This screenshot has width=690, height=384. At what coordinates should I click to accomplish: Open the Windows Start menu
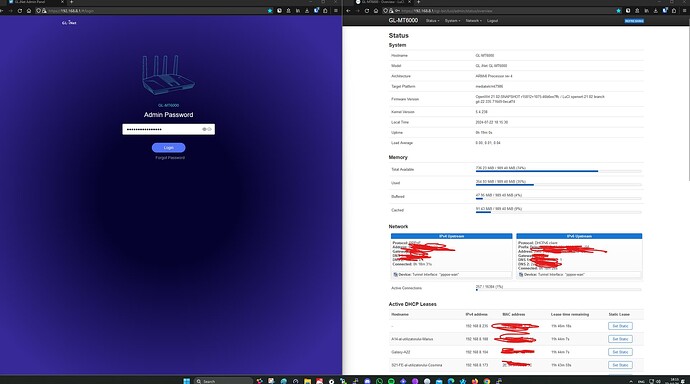coord(186,381)
